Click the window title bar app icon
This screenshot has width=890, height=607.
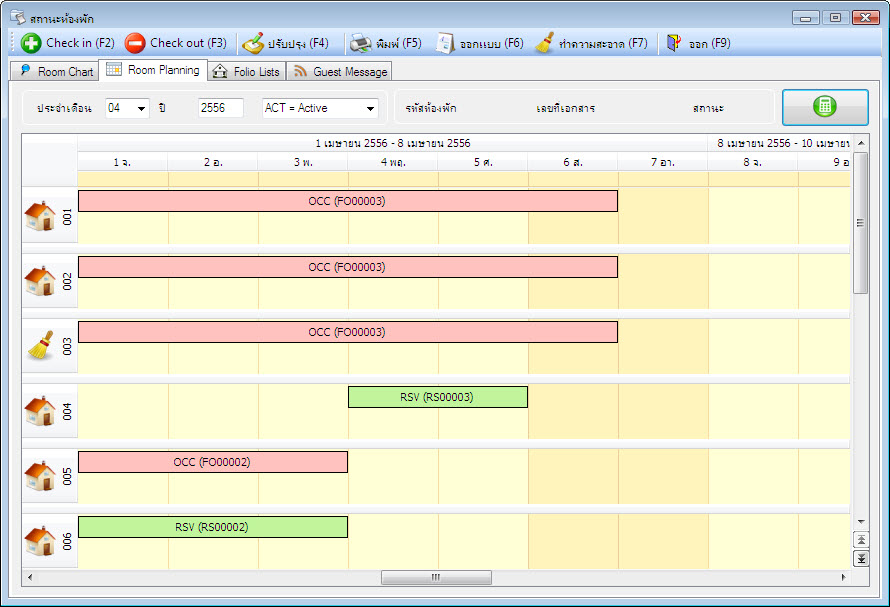(18, 18)
